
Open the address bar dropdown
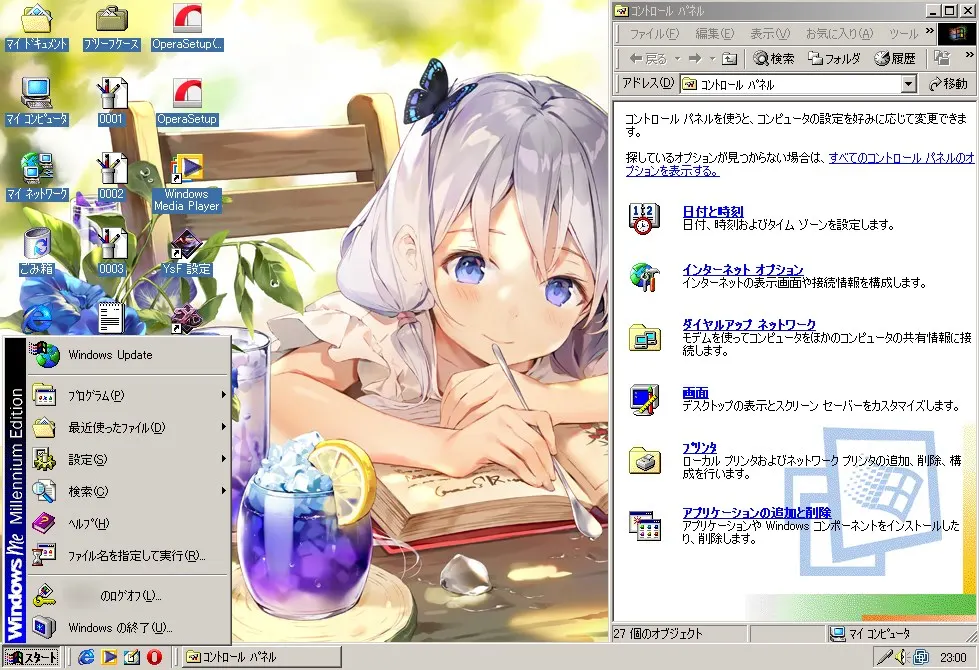[909, 84]
